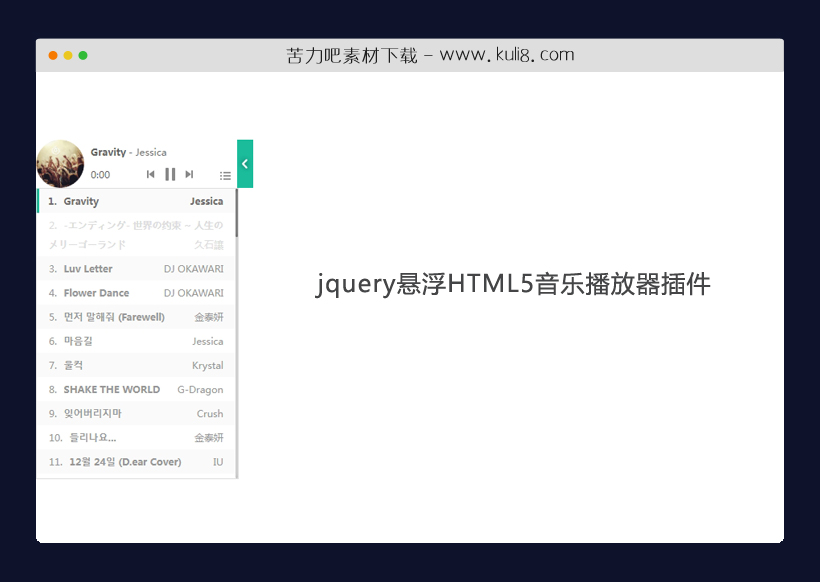Click the song title Gravity - Jessica

(x=128, y=152)
